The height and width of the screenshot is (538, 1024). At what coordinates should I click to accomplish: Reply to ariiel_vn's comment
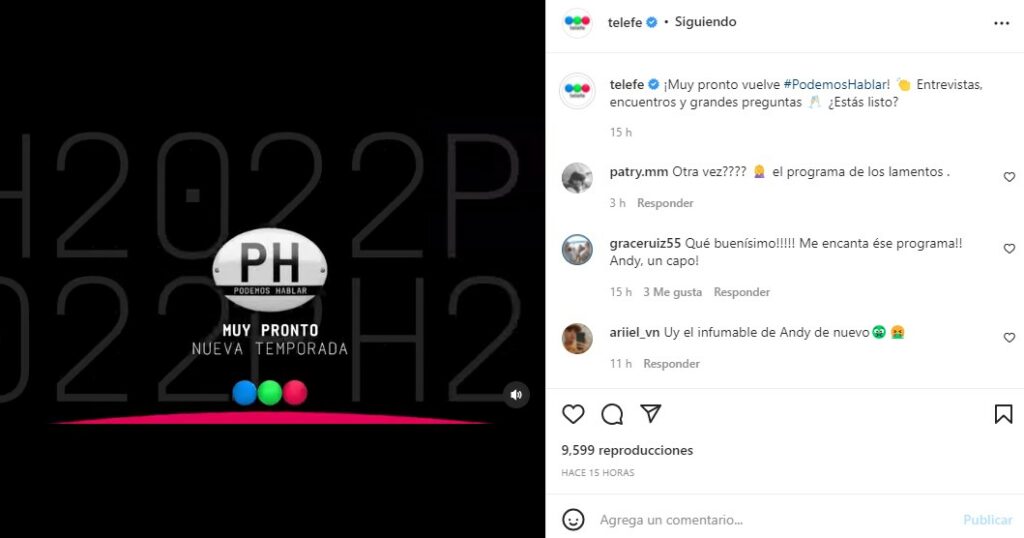tap(671, 364)
